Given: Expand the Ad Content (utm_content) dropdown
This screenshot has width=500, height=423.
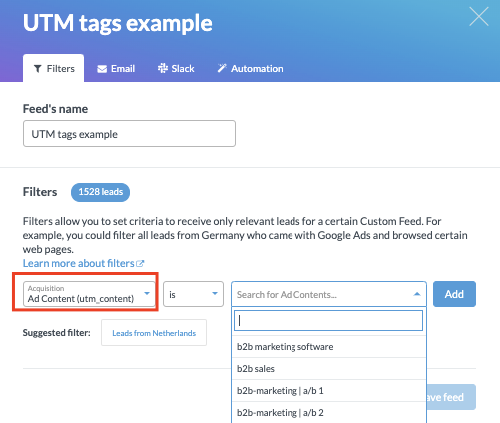Looking at the screenshot, I should [x=89, y=294].
